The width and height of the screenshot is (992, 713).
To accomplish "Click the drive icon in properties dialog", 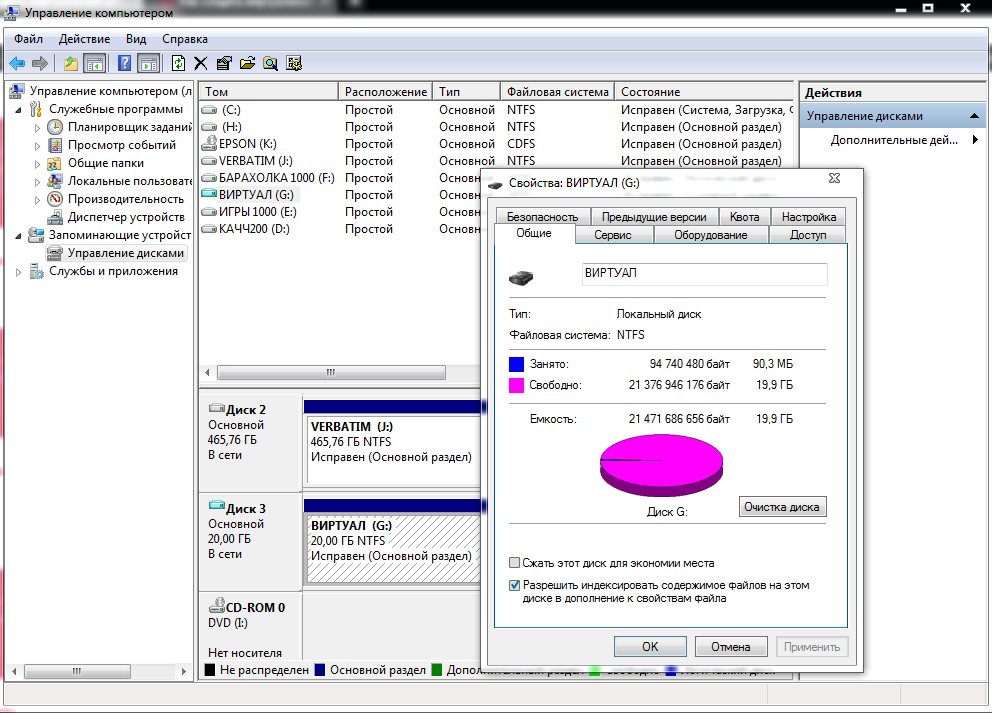I will tap(521, 277).
